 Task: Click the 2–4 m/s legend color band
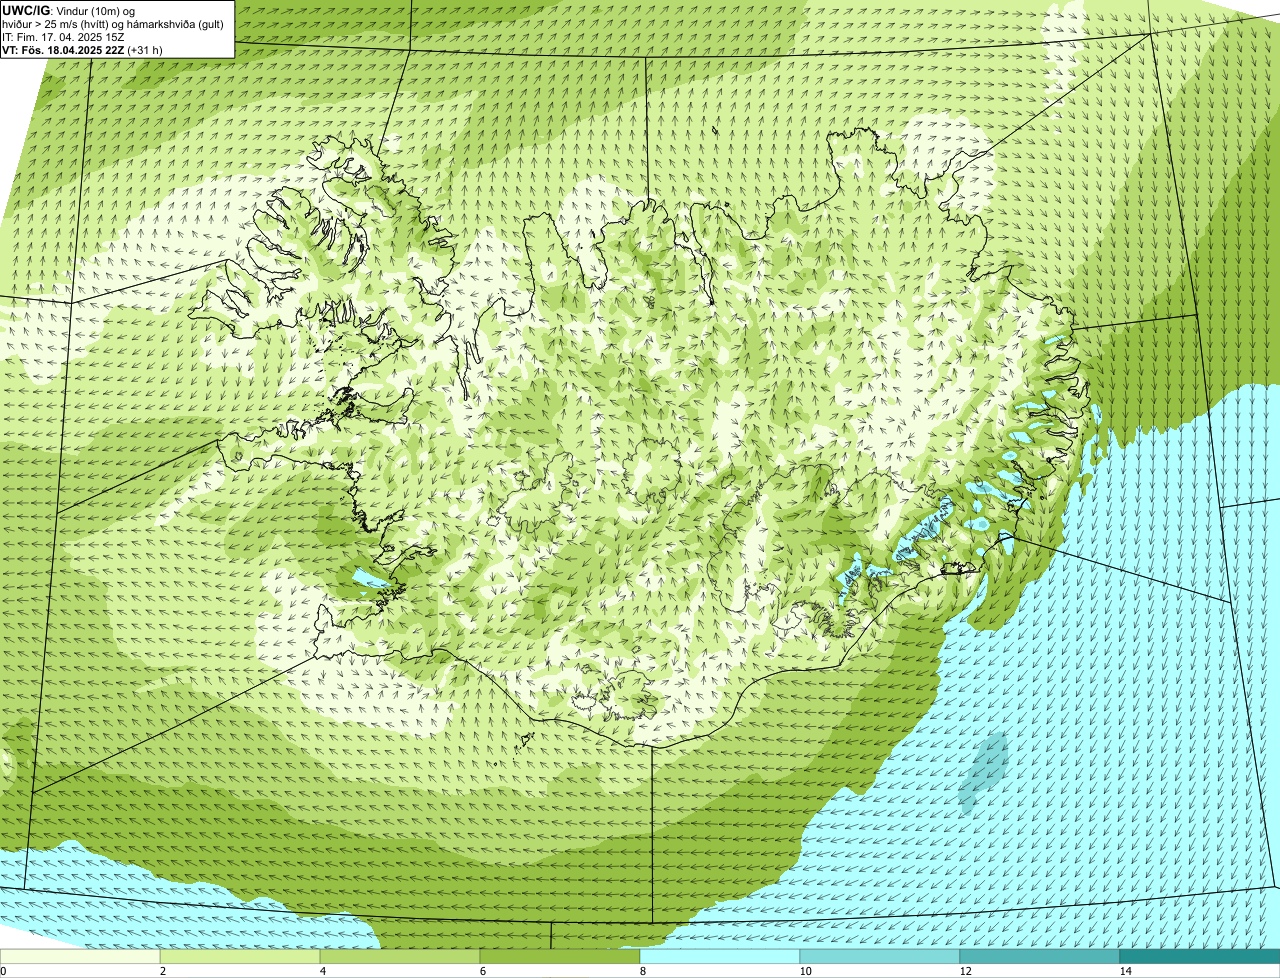[240, 956]
